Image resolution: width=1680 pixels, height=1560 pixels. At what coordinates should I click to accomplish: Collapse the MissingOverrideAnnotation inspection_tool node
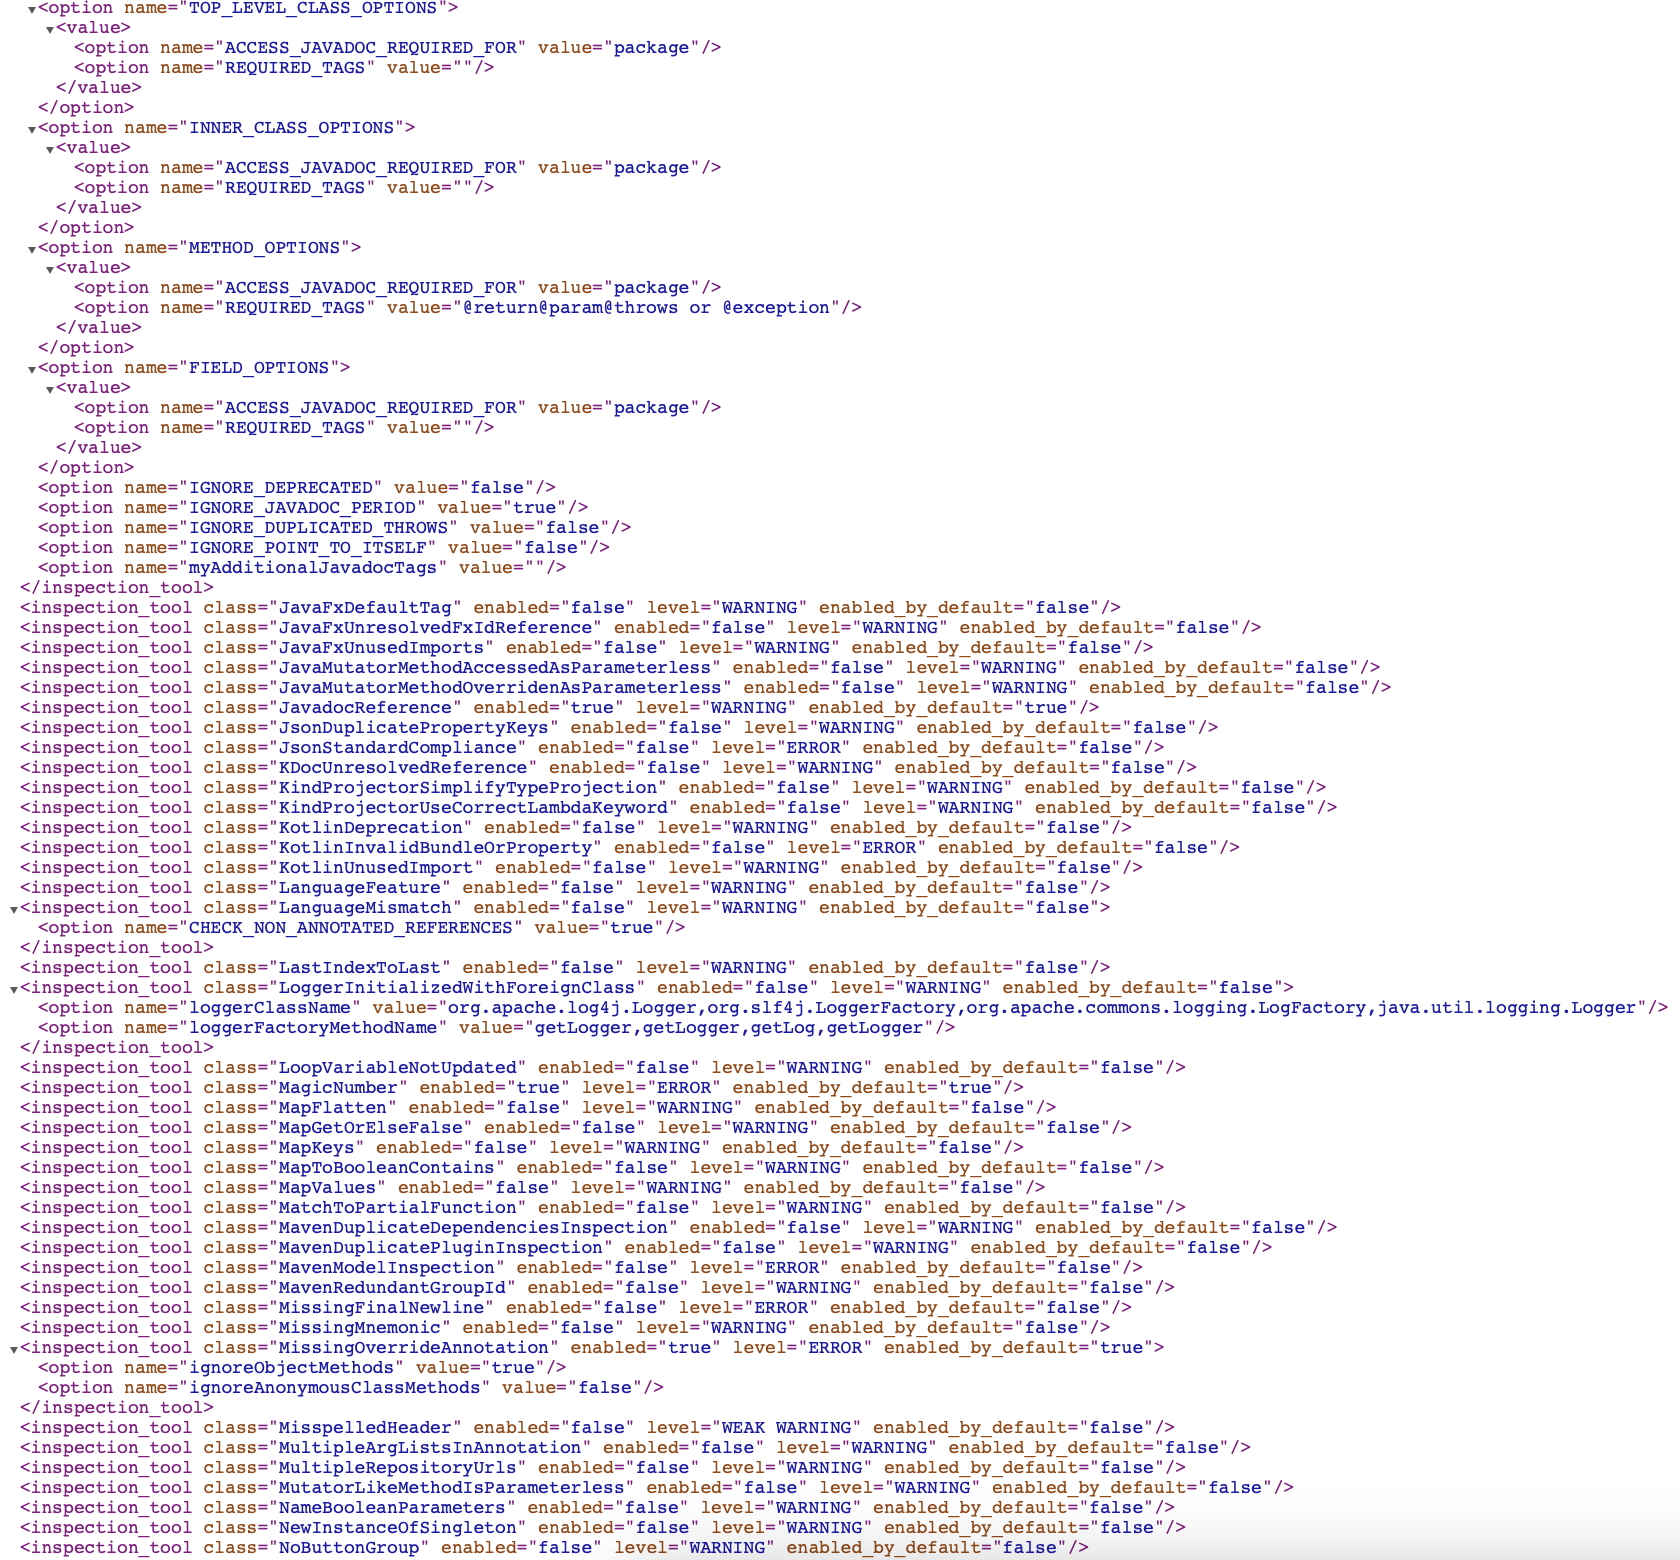click(x=14, y=1349)
